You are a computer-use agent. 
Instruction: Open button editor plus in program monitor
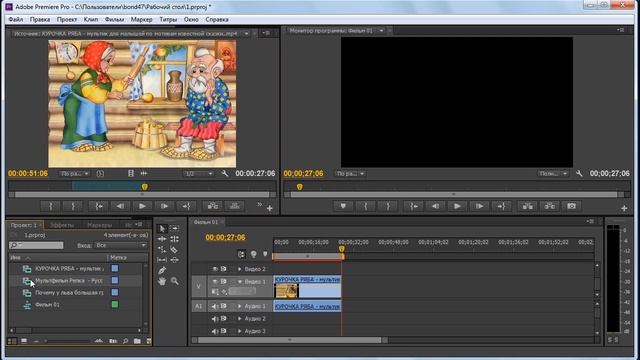[x=624, y=209]
